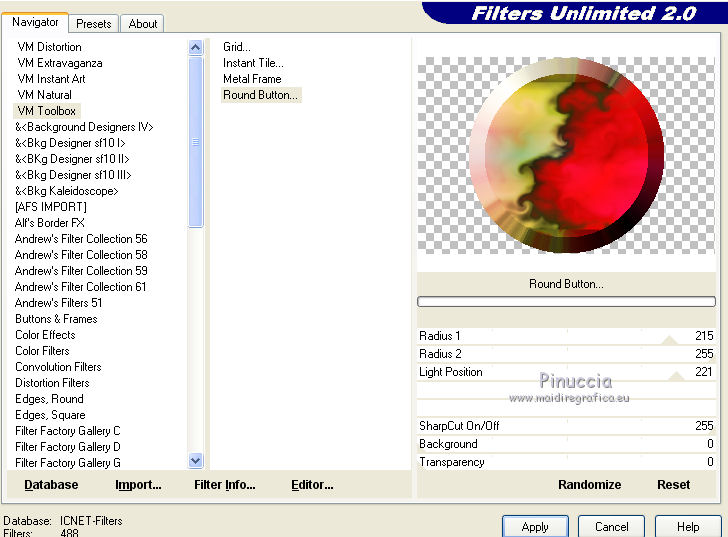Choose the Metal Frame filter
Screen dimensions: 728x537
[252, 79]
